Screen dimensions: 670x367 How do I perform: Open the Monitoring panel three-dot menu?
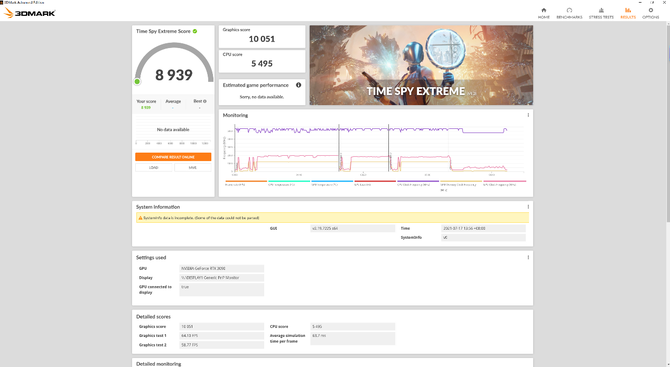pos(528,115)
